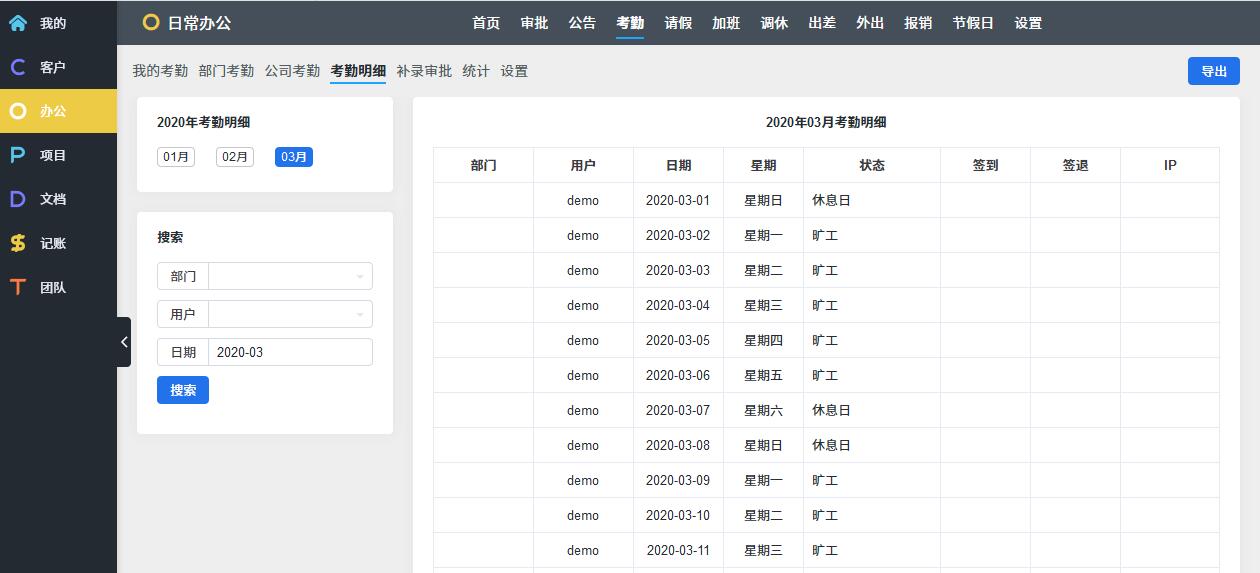Select 团队 label in the sidebar
This screenshot has height=573, width=1260.
(x=53, y=287)
